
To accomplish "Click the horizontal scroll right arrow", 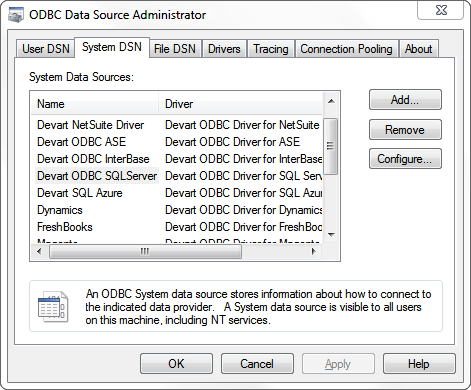I will [313, 251].
